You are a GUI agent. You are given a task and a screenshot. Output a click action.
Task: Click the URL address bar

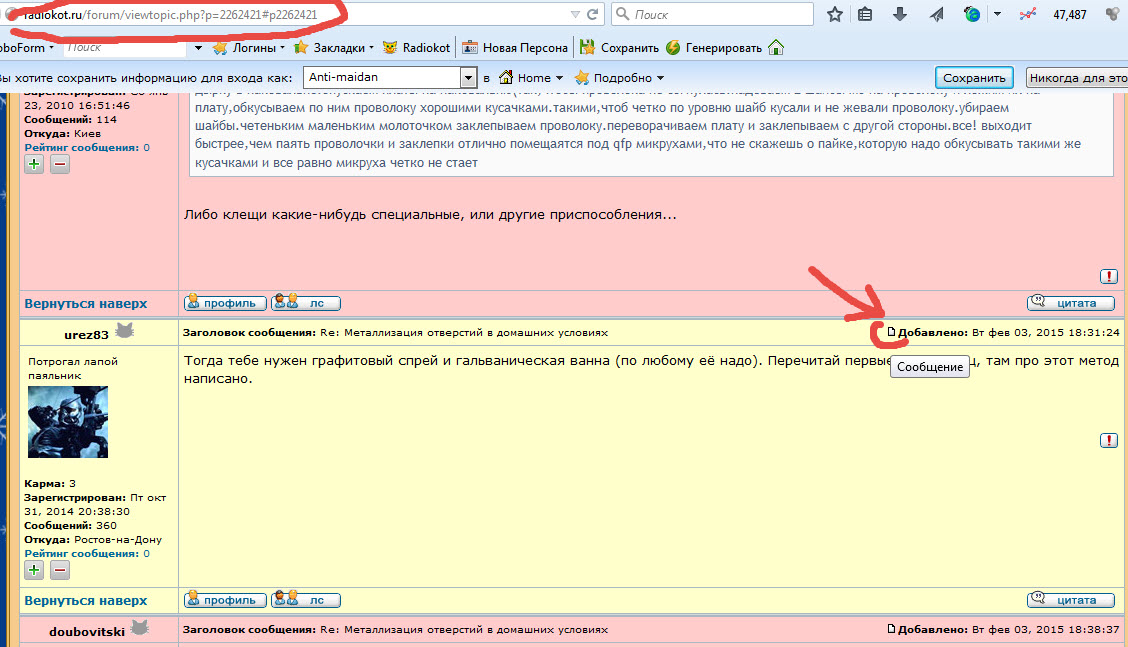[x=302, y=14]
